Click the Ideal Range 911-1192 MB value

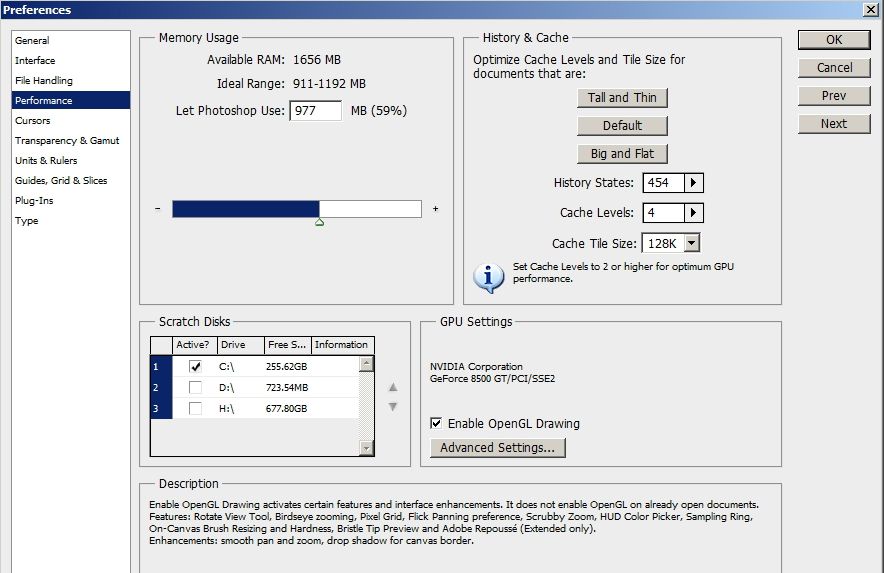tap(329, 84)
